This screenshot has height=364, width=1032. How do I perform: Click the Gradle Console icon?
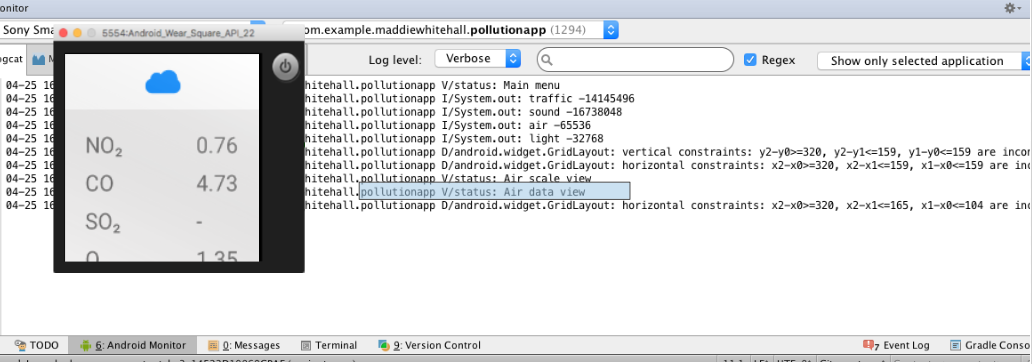pos(956,345)
